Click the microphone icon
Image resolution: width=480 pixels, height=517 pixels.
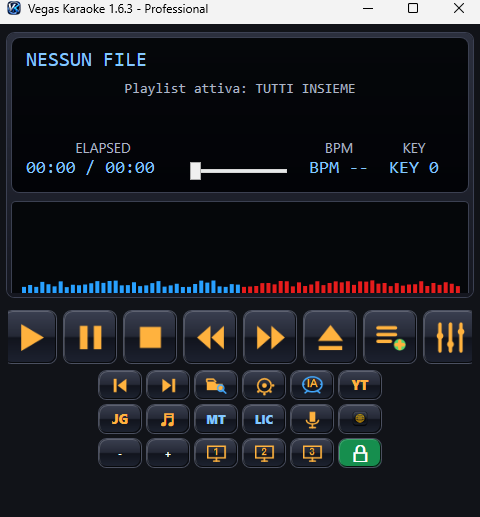point(312,419)
